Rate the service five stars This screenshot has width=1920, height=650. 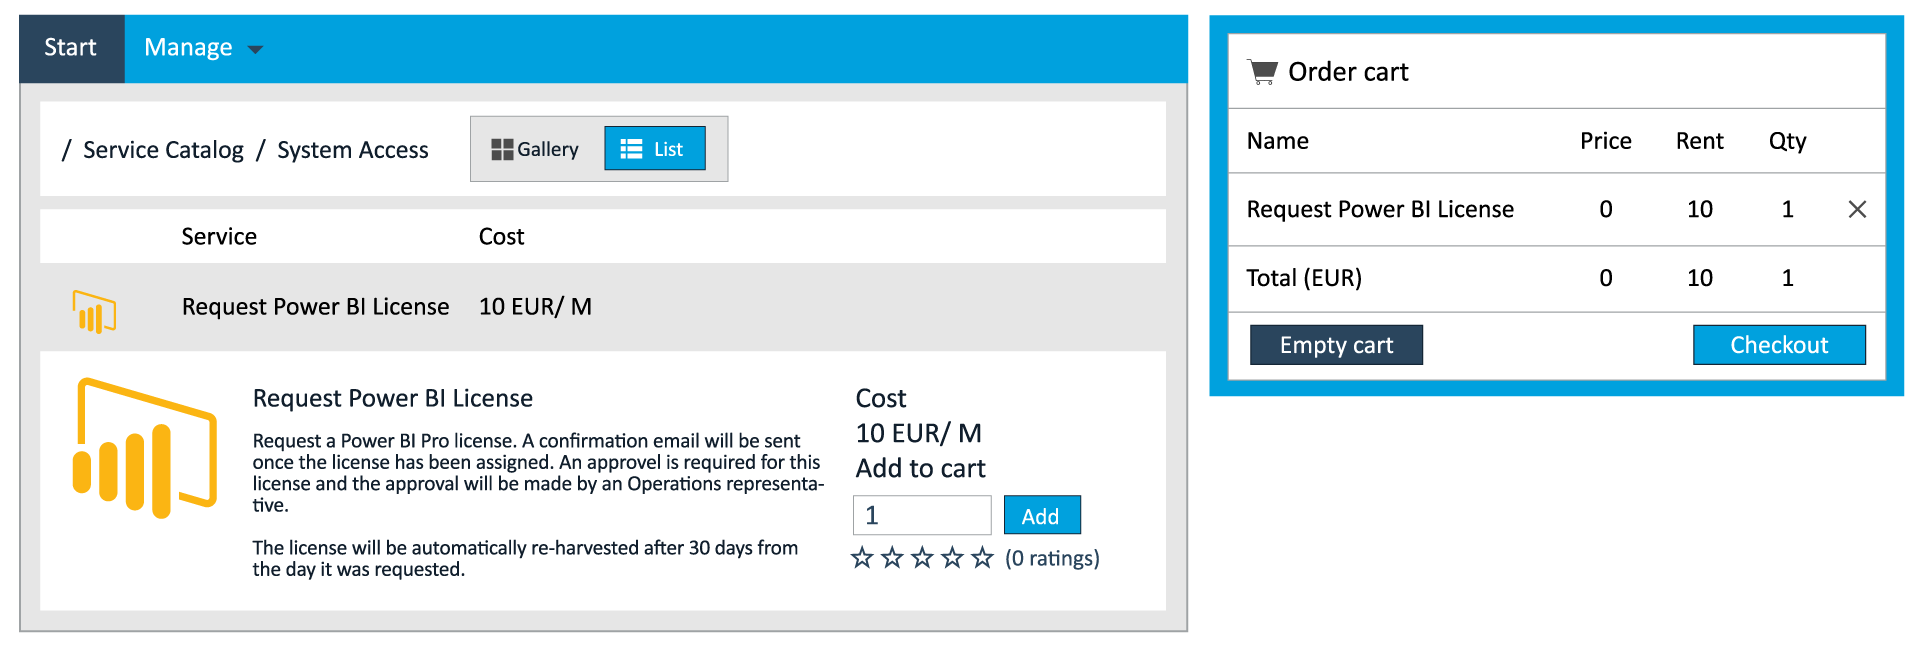coord(982,558)
